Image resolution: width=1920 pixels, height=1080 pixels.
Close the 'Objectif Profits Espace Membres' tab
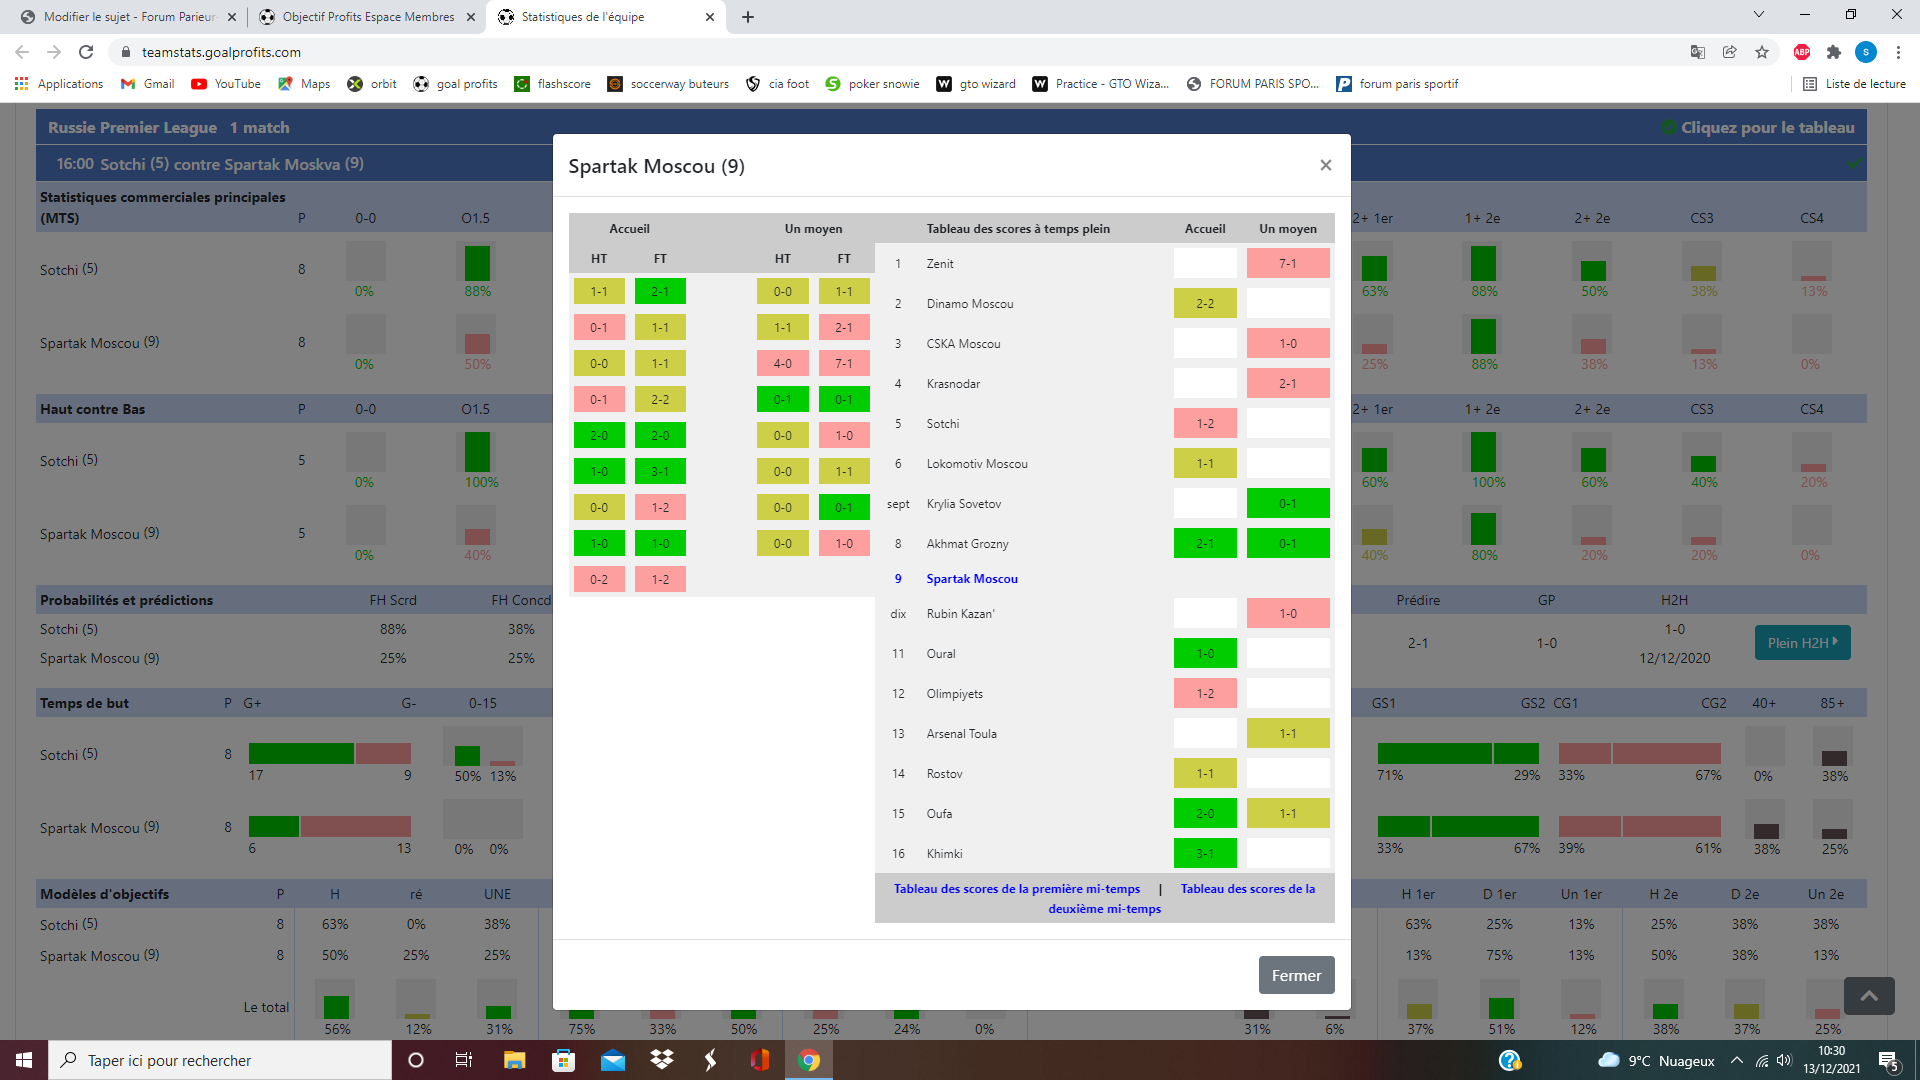pos(471,17)
